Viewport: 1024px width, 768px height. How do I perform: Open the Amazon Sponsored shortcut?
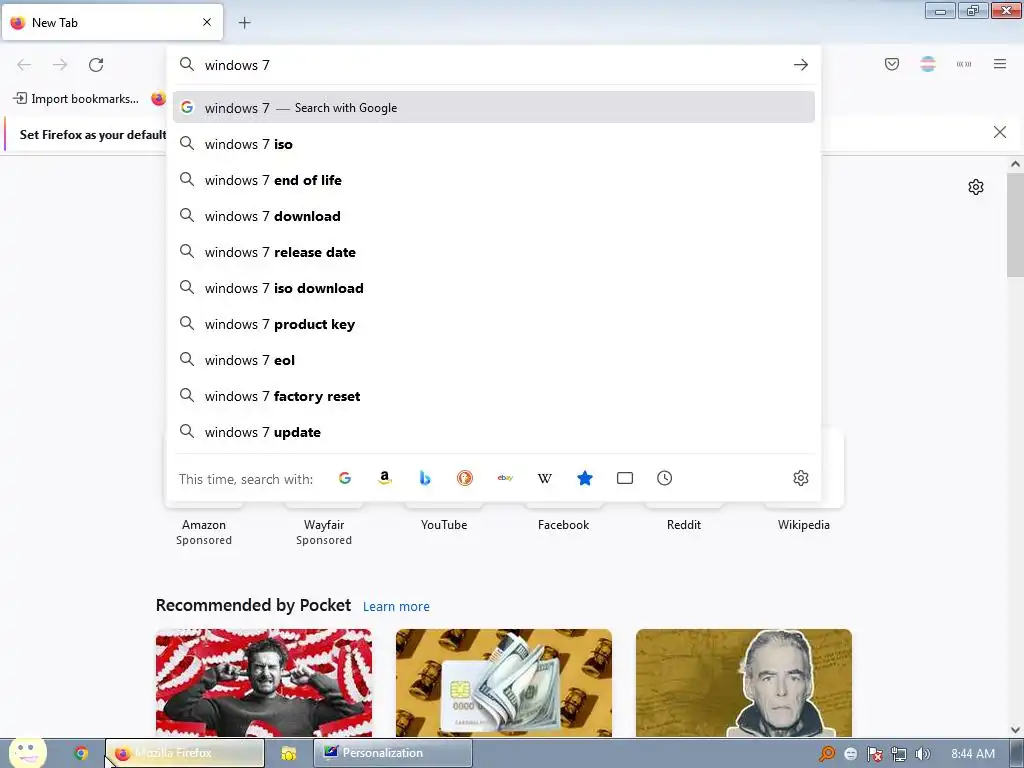tap(204, 524)
